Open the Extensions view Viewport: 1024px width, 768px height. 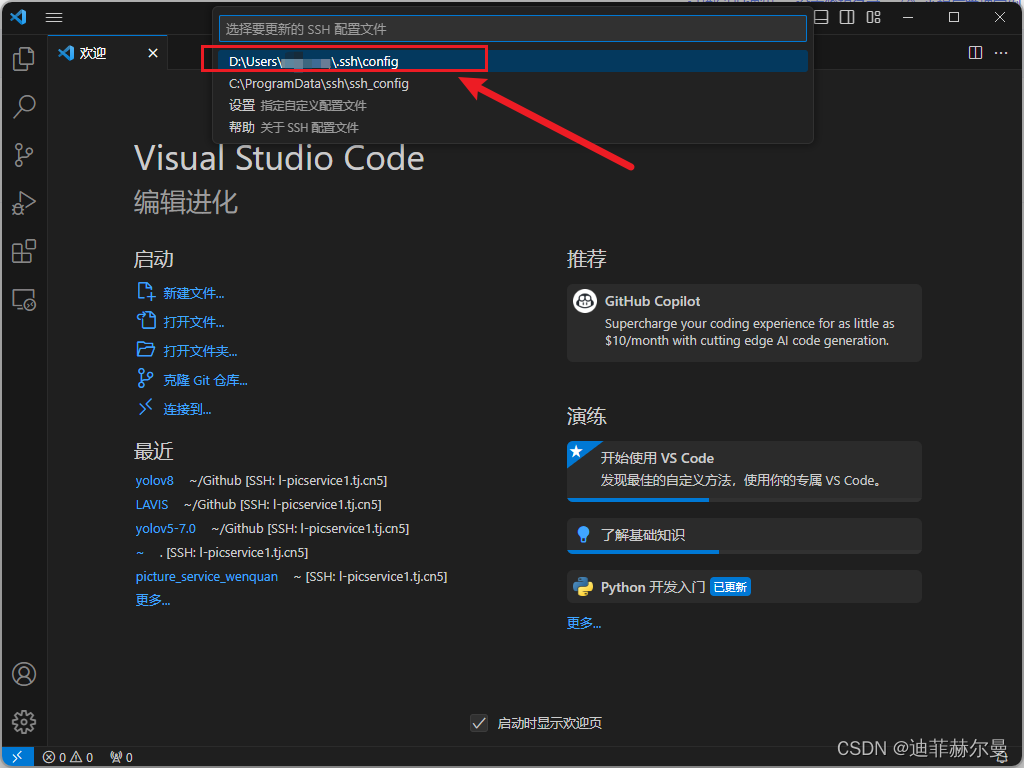pos(24,251)
